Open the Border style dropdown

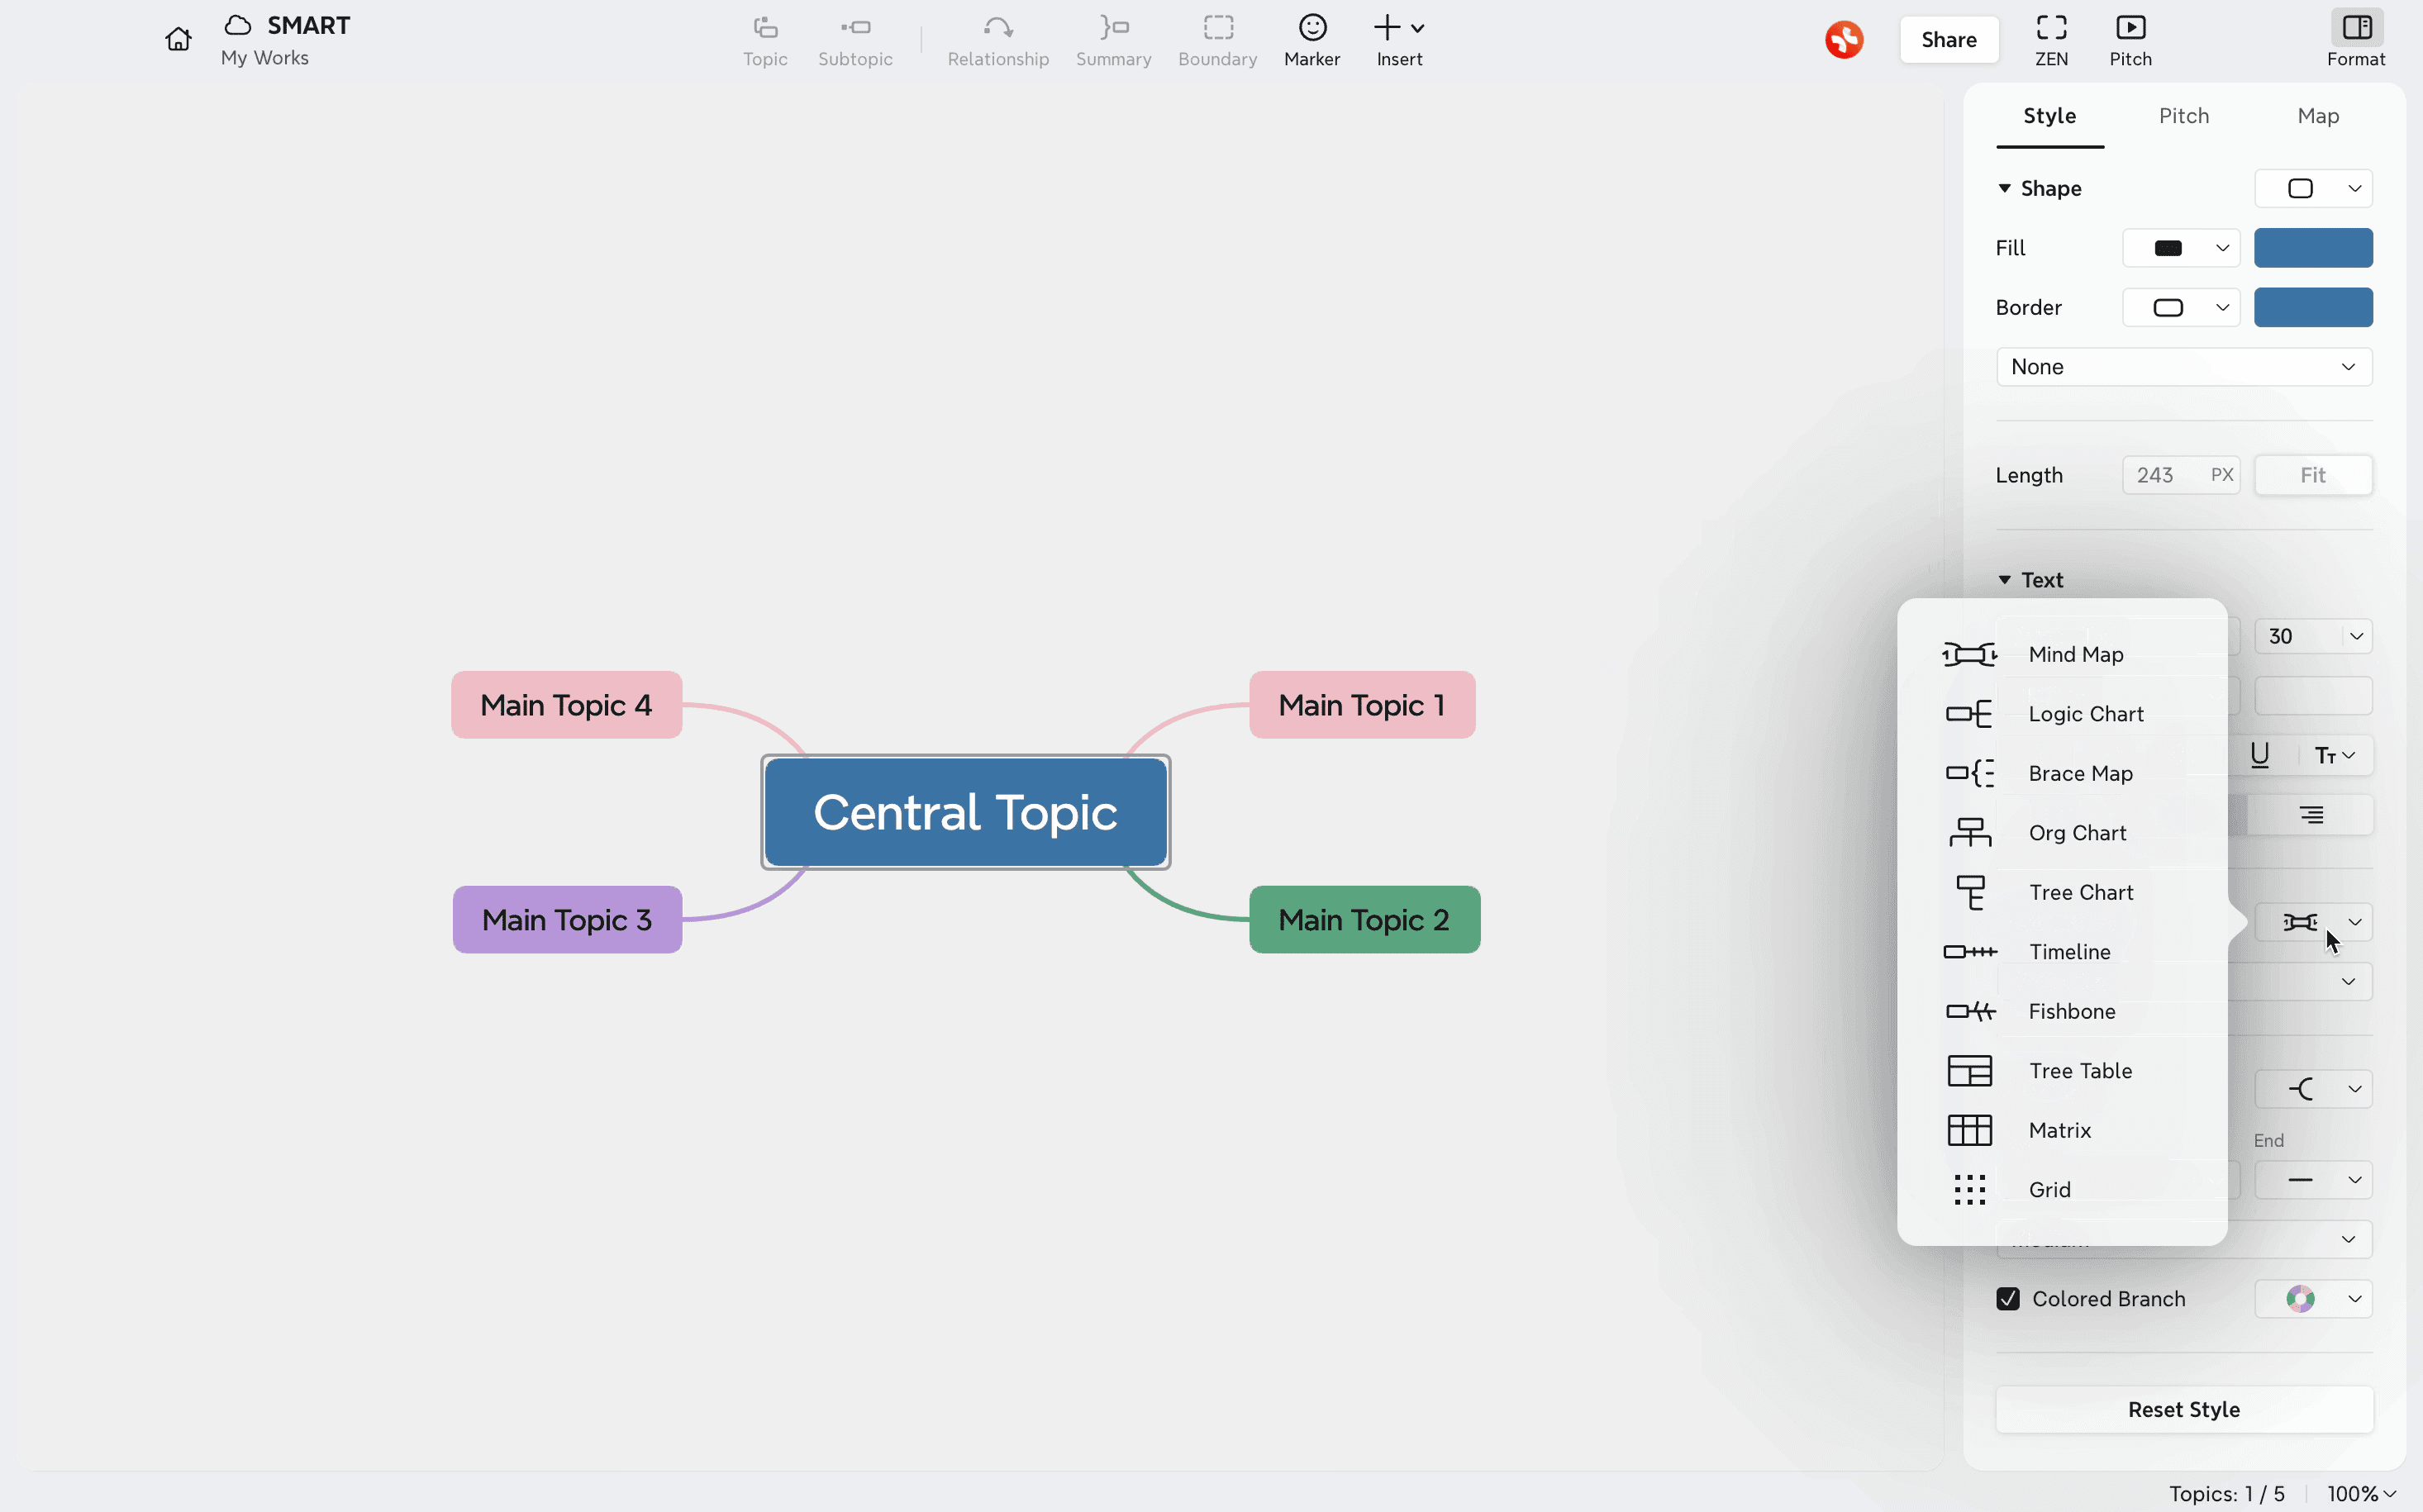tap(2181, 307)
